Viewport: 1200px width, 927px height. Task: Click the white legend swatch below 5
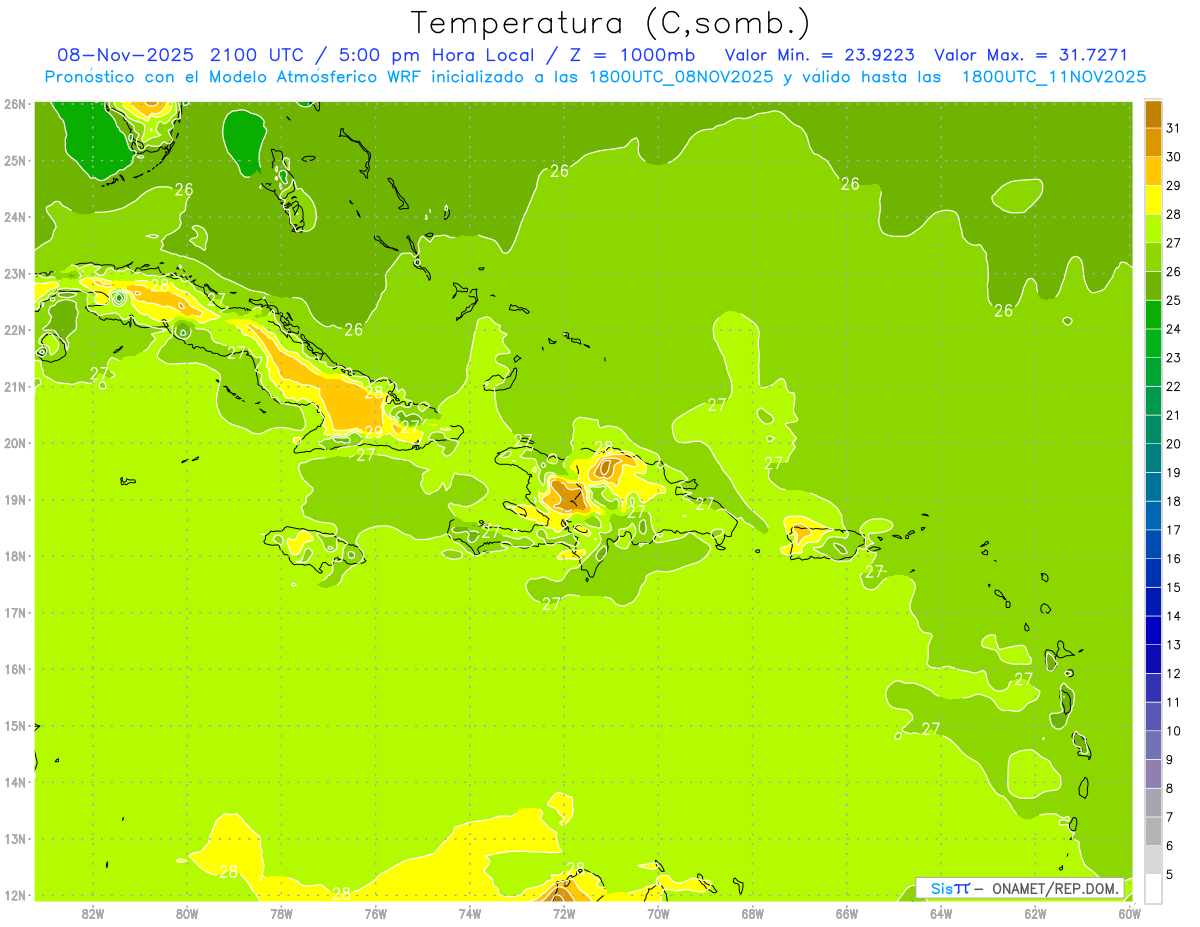point(1153,887)
